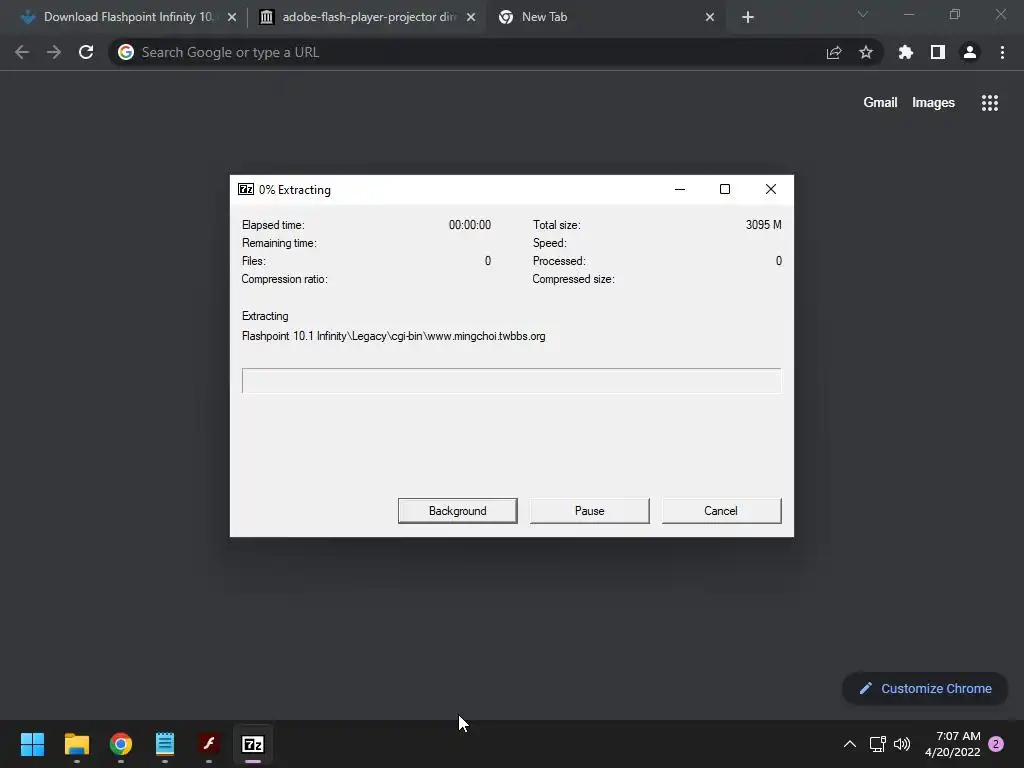Close the Download Flashpoint Infinity tab
1024x768 pixels.
click(x=232, y=17)
